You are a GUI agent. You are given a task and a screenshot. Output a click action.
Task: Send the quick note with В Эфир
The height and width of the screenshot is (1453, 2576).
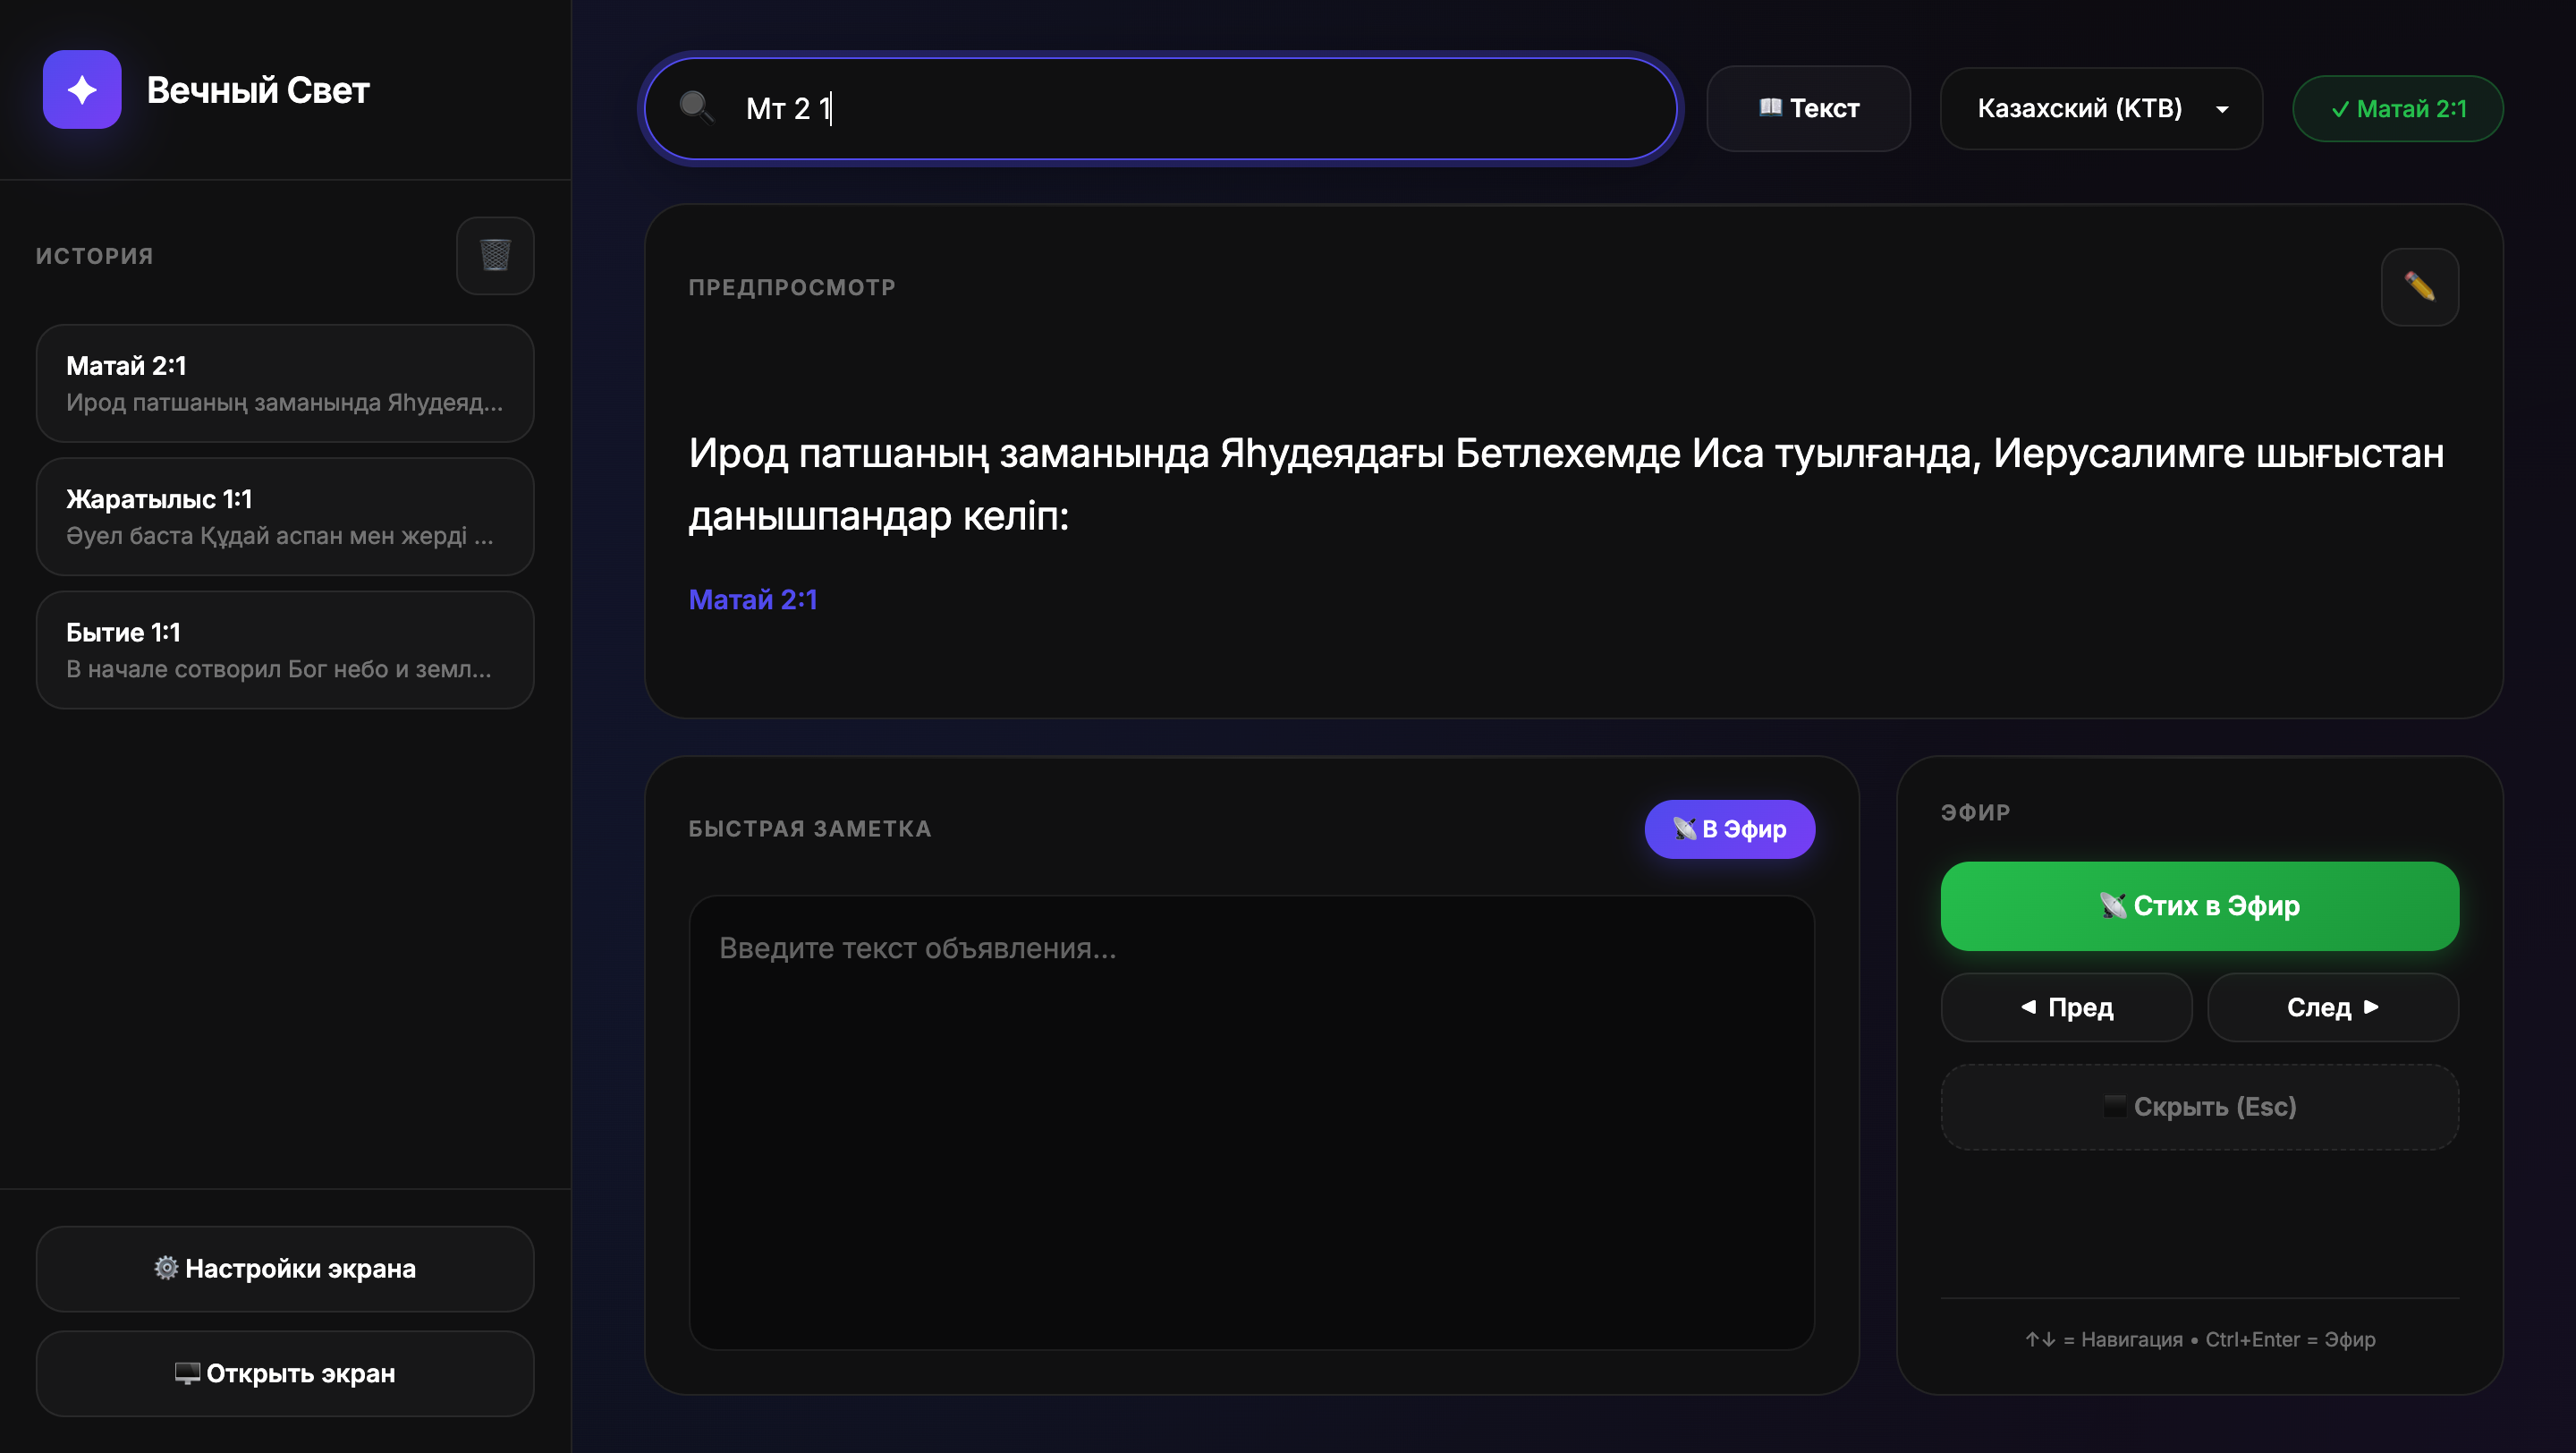(1729, 829)
